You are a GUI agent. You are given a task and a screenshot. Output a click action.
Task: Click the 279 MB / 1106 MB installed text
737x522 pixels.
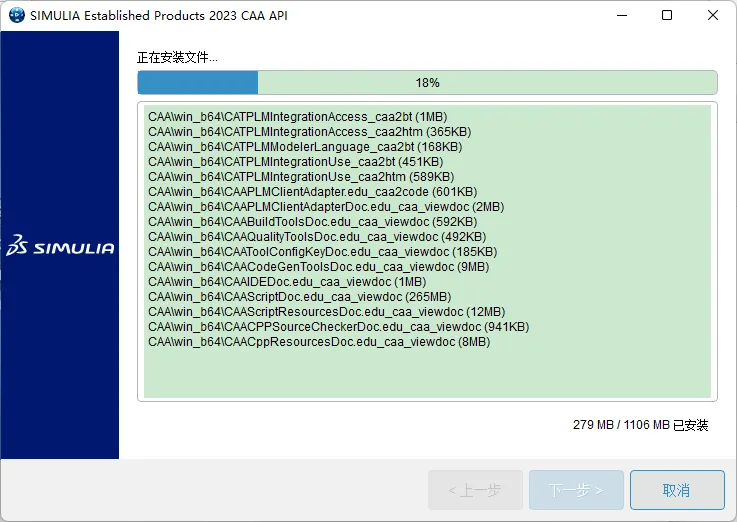[640, 425]
